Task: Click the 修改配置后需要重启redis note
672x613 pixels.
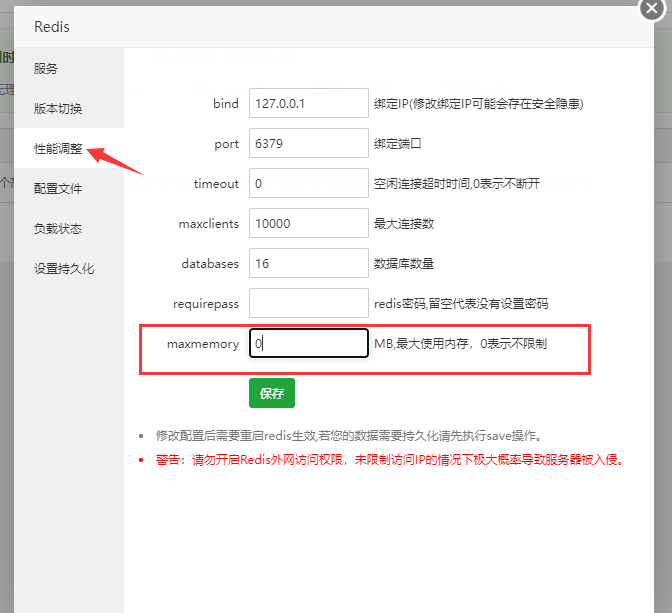Action: coord(350,436)
